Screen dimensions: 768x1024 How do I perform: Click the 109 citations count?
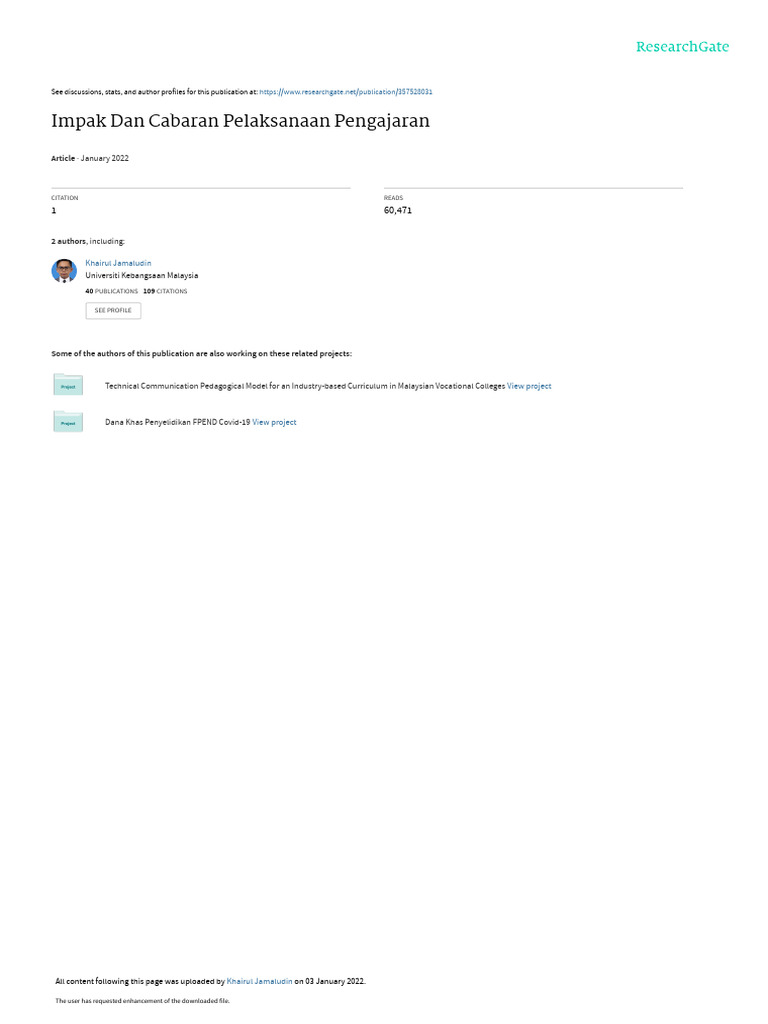point(165,291)
